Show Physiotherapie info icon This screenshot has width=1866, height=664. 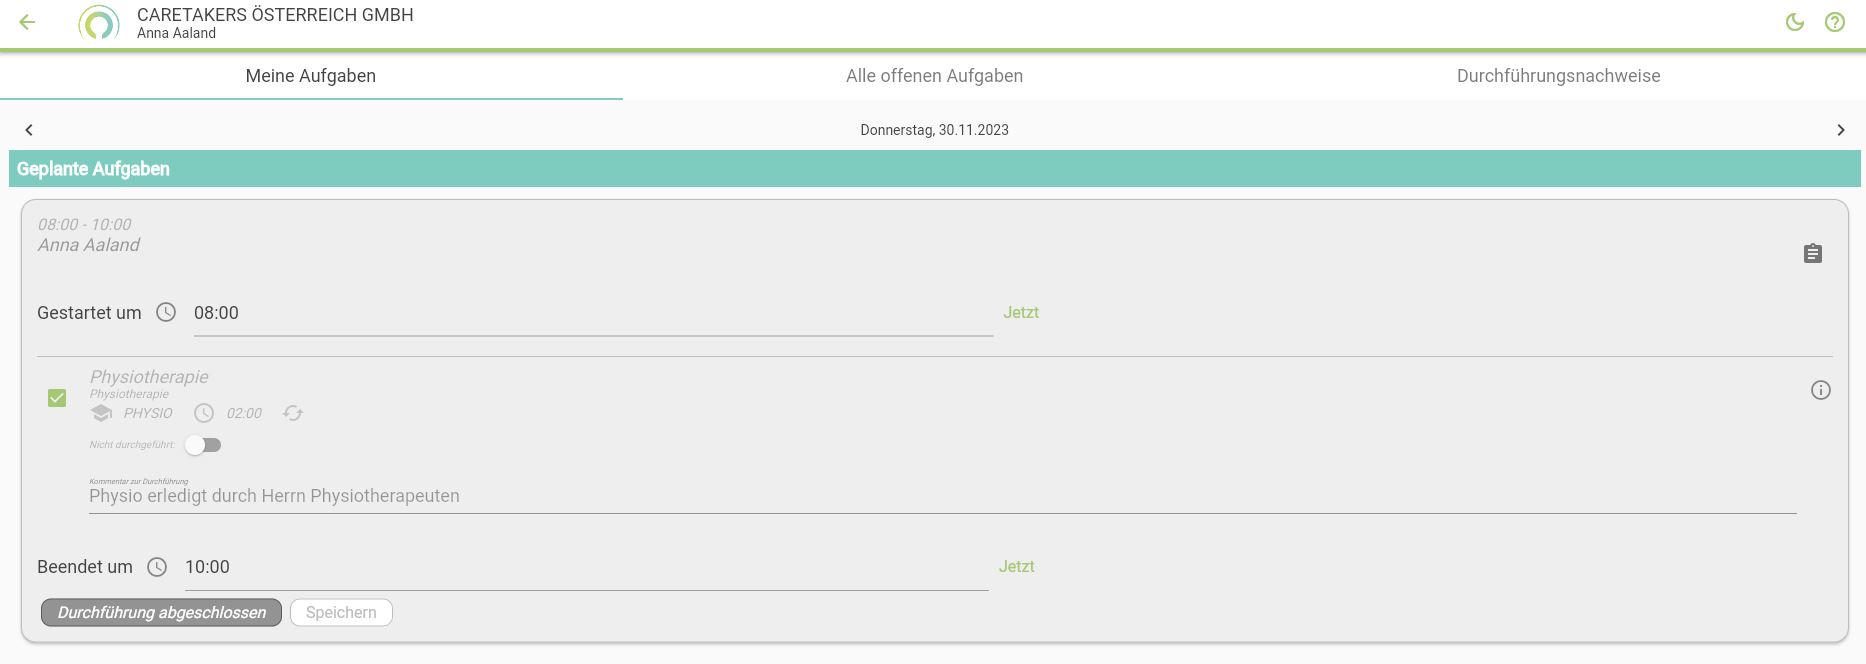pos(1821,390)
